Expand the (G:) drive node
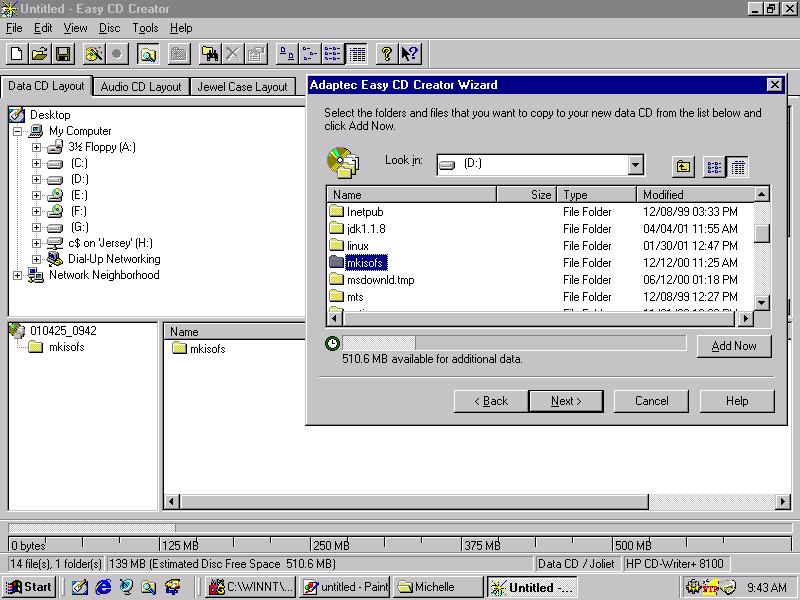Image resolution: width=800 pixels, height=600 pixels. 36,227
